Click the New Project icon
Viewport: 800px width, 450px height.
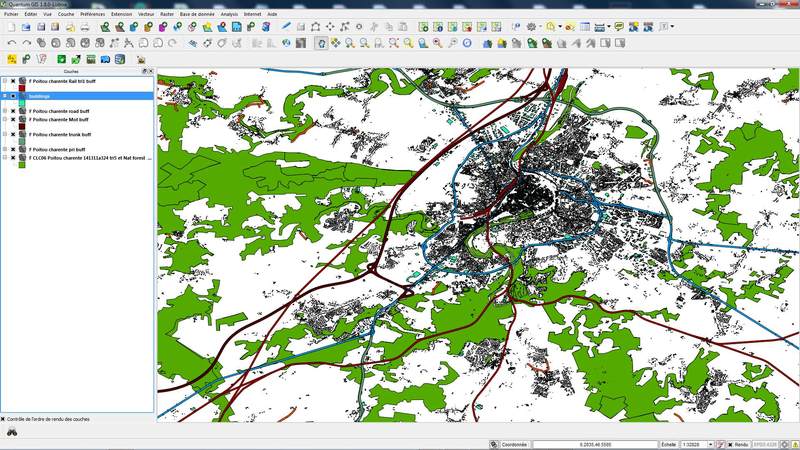(11, 27)
